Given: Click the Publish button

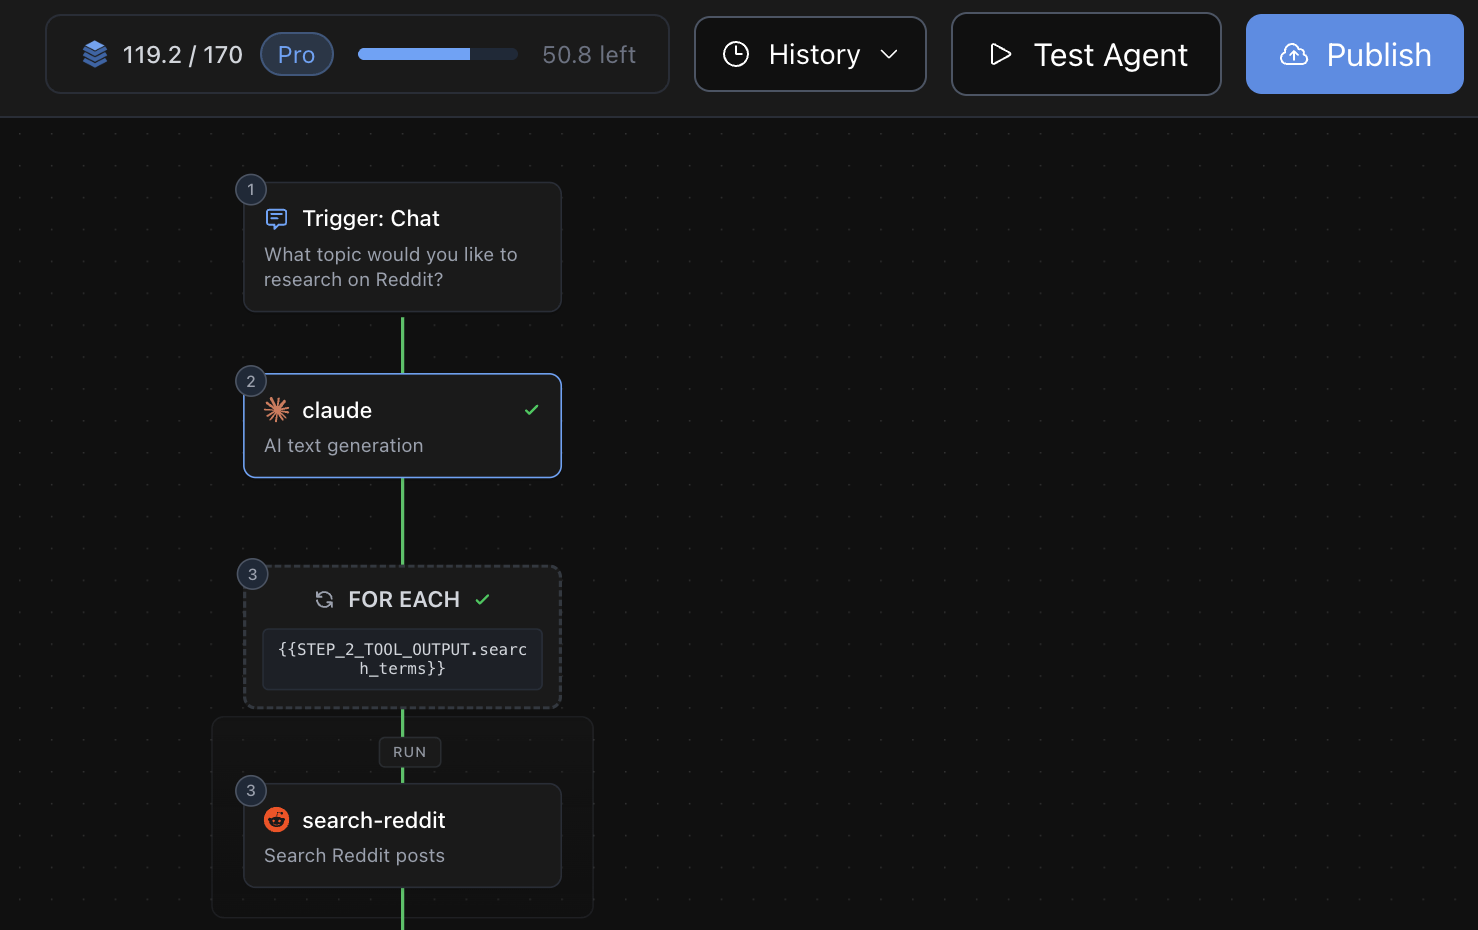Looking at the screenshot, I should pos(1354,54).
